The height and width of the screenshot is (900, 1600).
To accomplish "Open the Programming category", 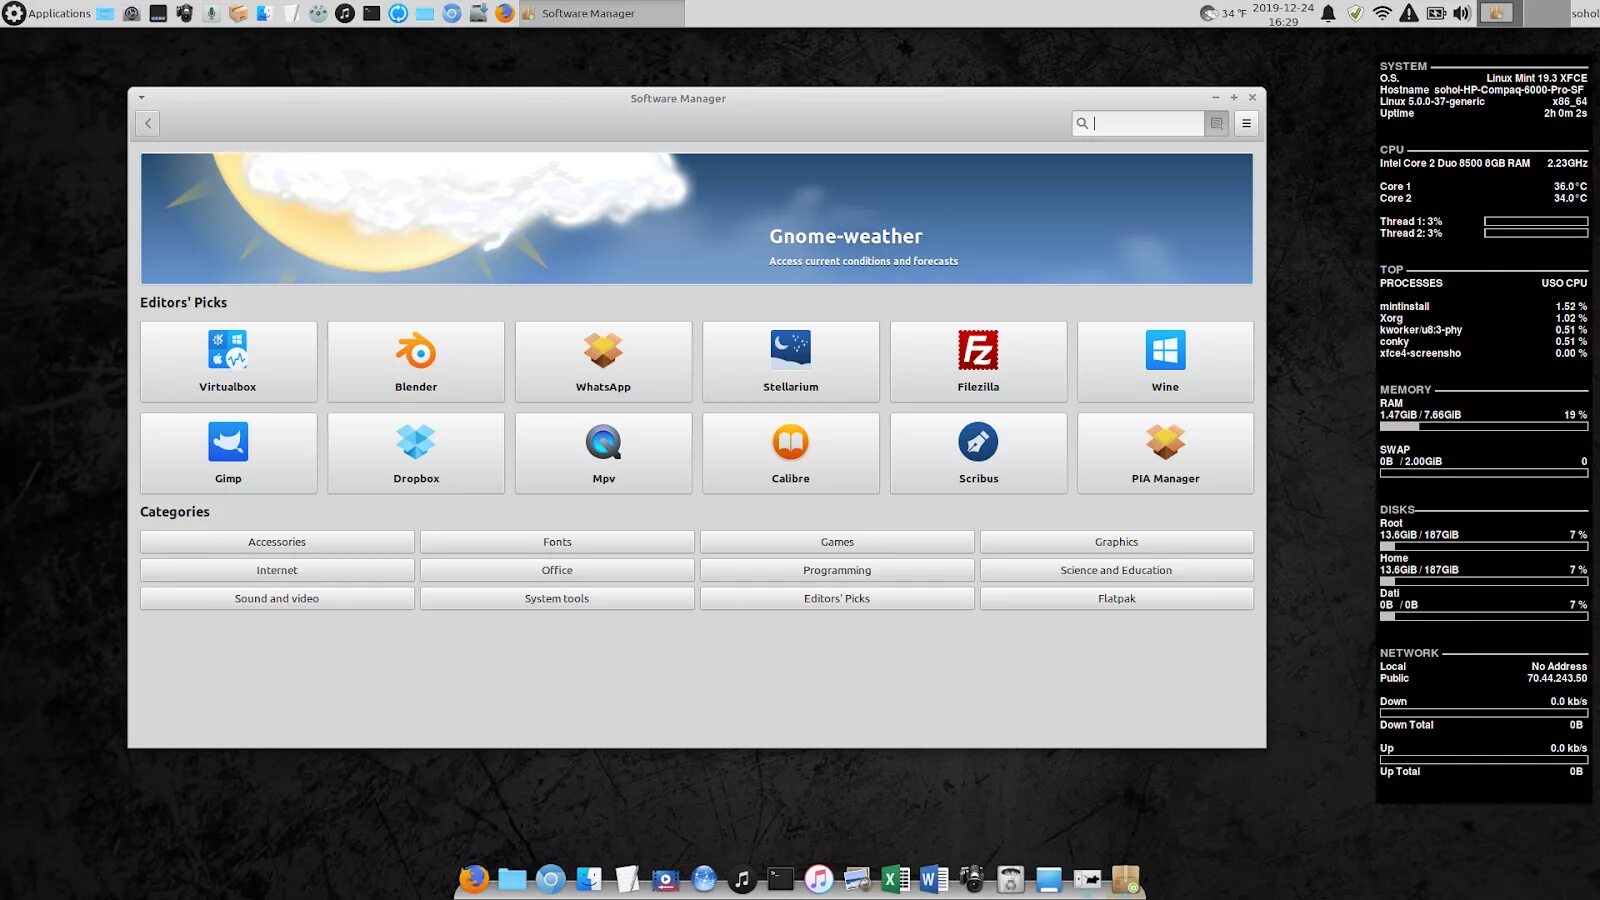I will (x=837, y=570).
